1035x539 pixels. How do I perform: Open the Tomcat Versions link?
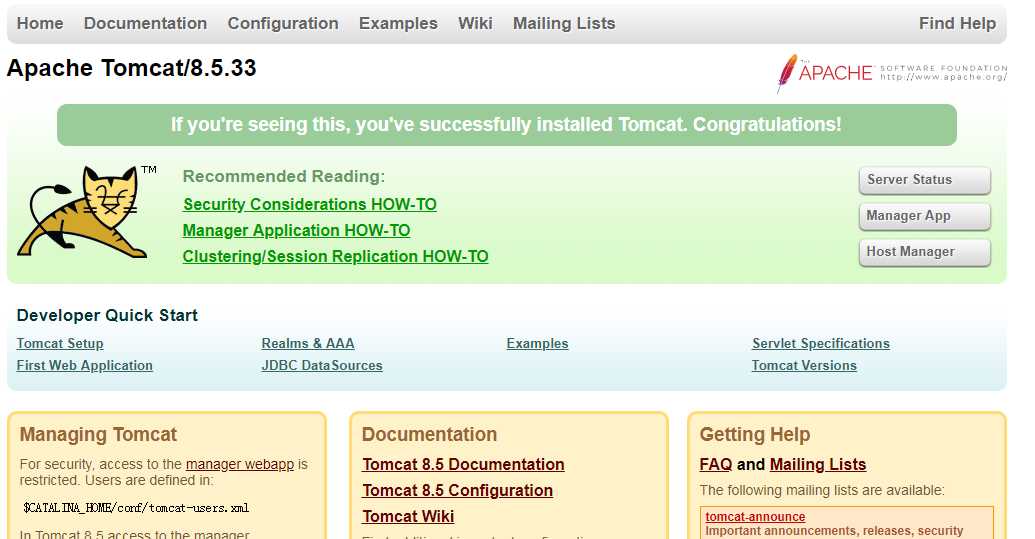pyautogui.click(x=804, y=365)
